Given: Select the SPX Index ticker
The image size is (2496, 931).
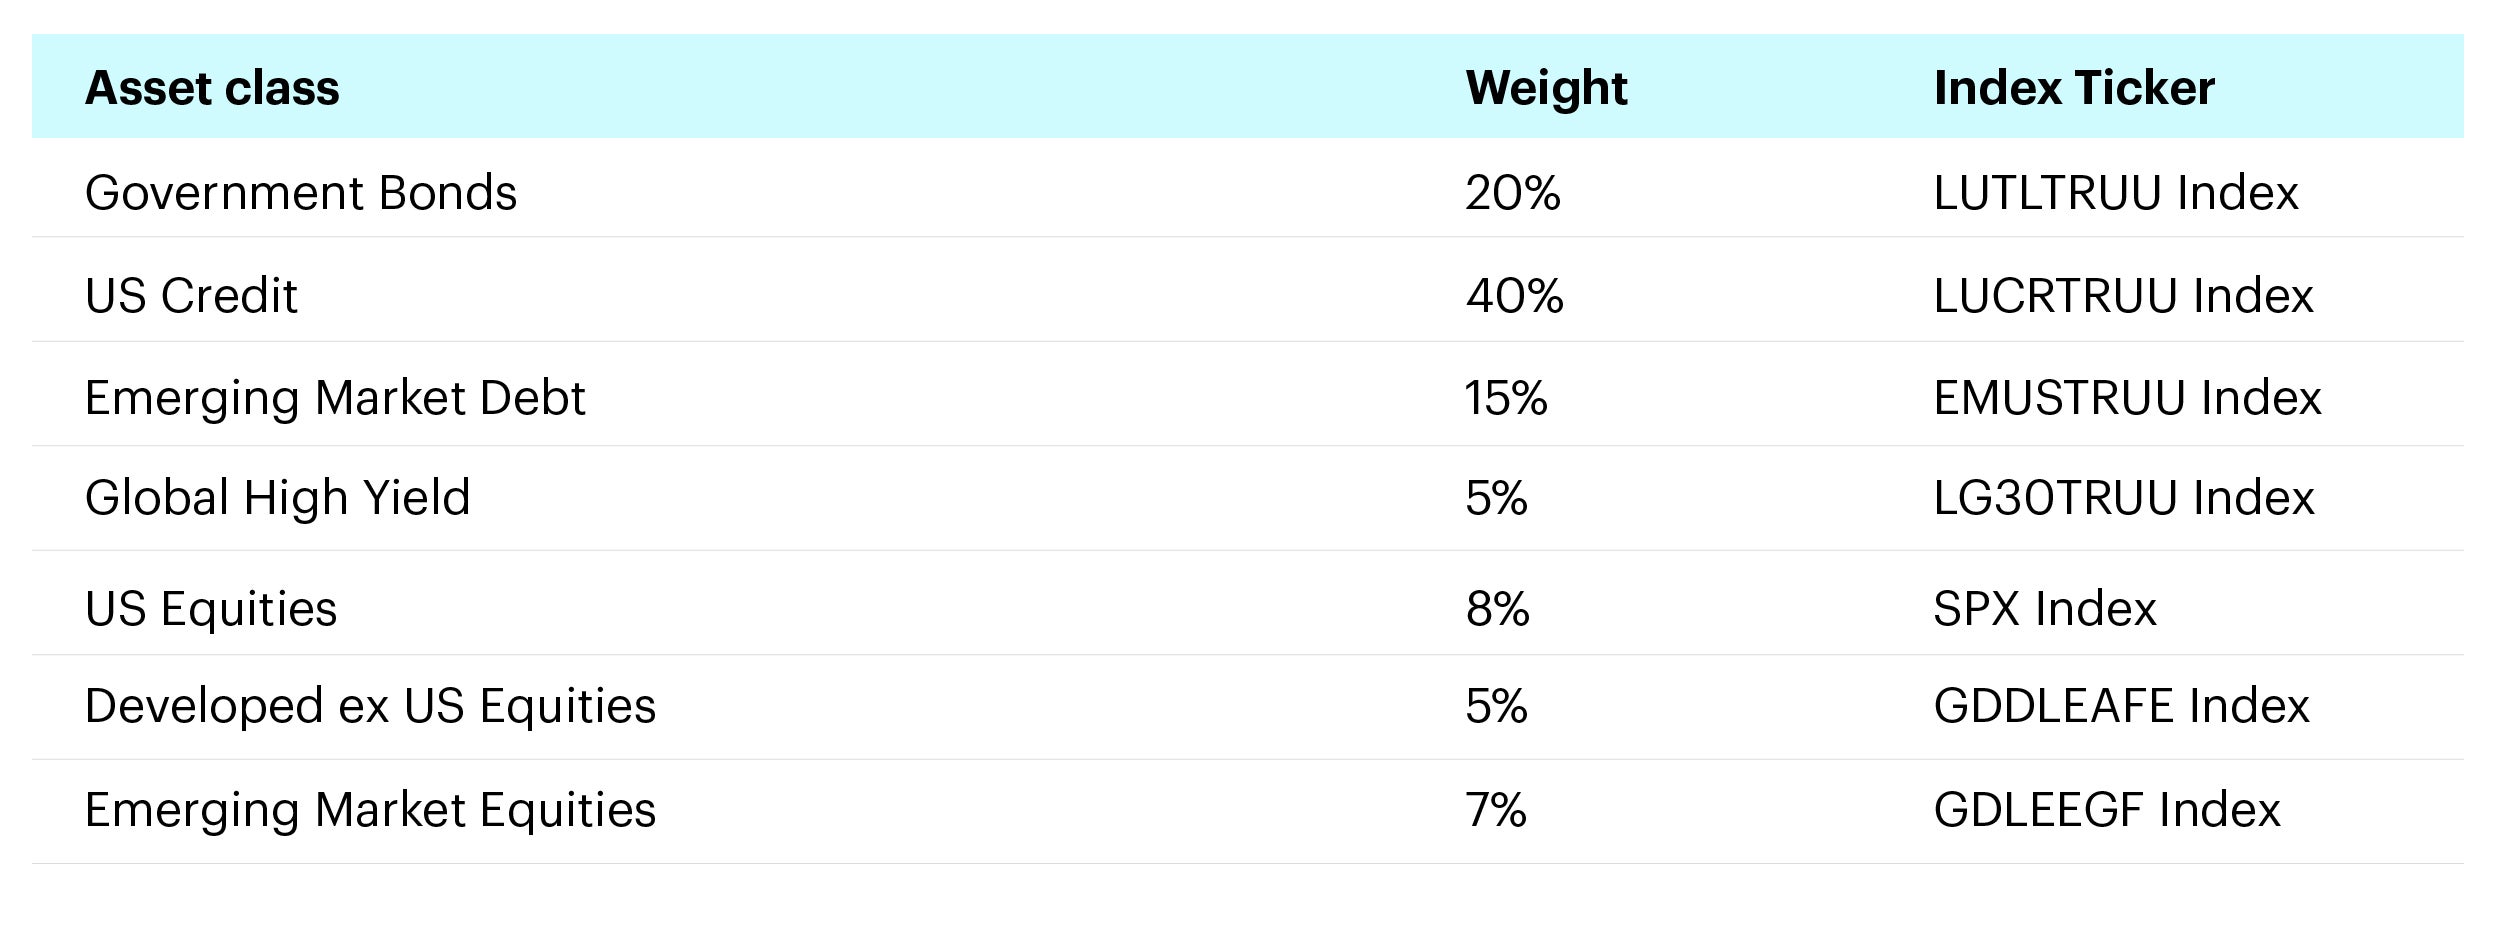Looking at the screenshot, I should click(2045, 609).
